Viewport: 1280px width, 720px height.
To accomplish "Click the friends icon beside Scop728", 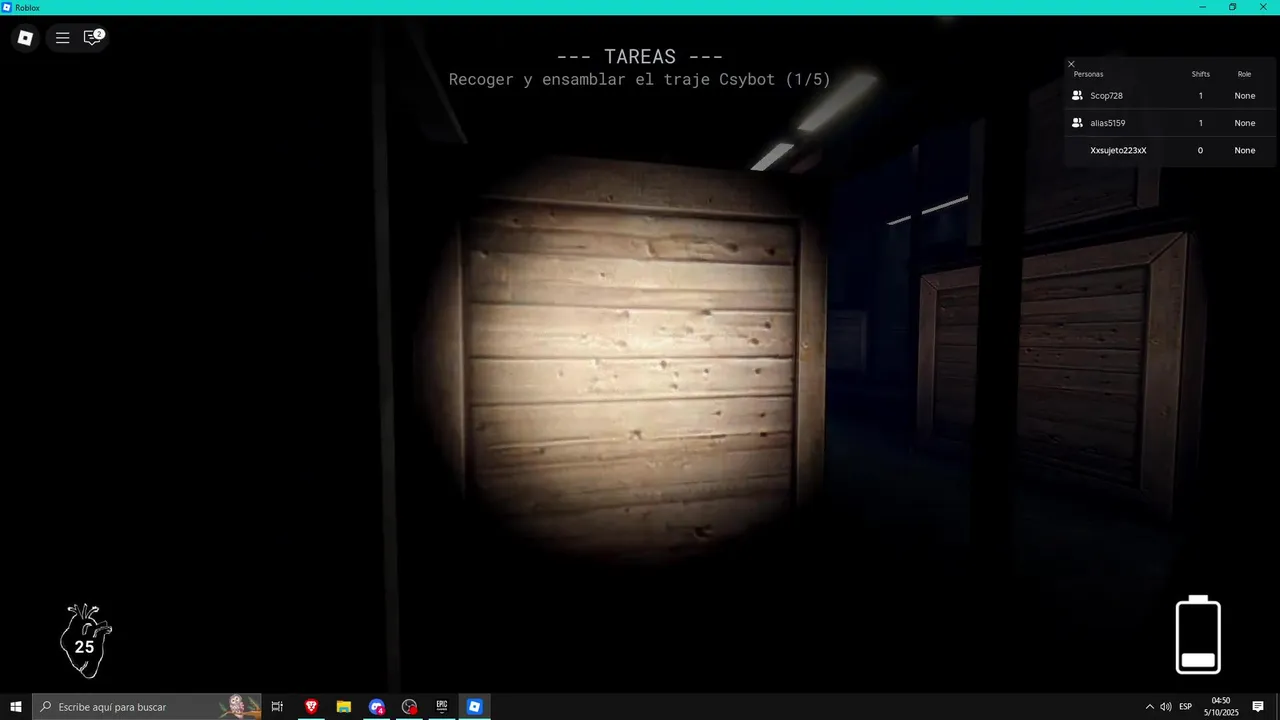I will (x=1077, y=96).
